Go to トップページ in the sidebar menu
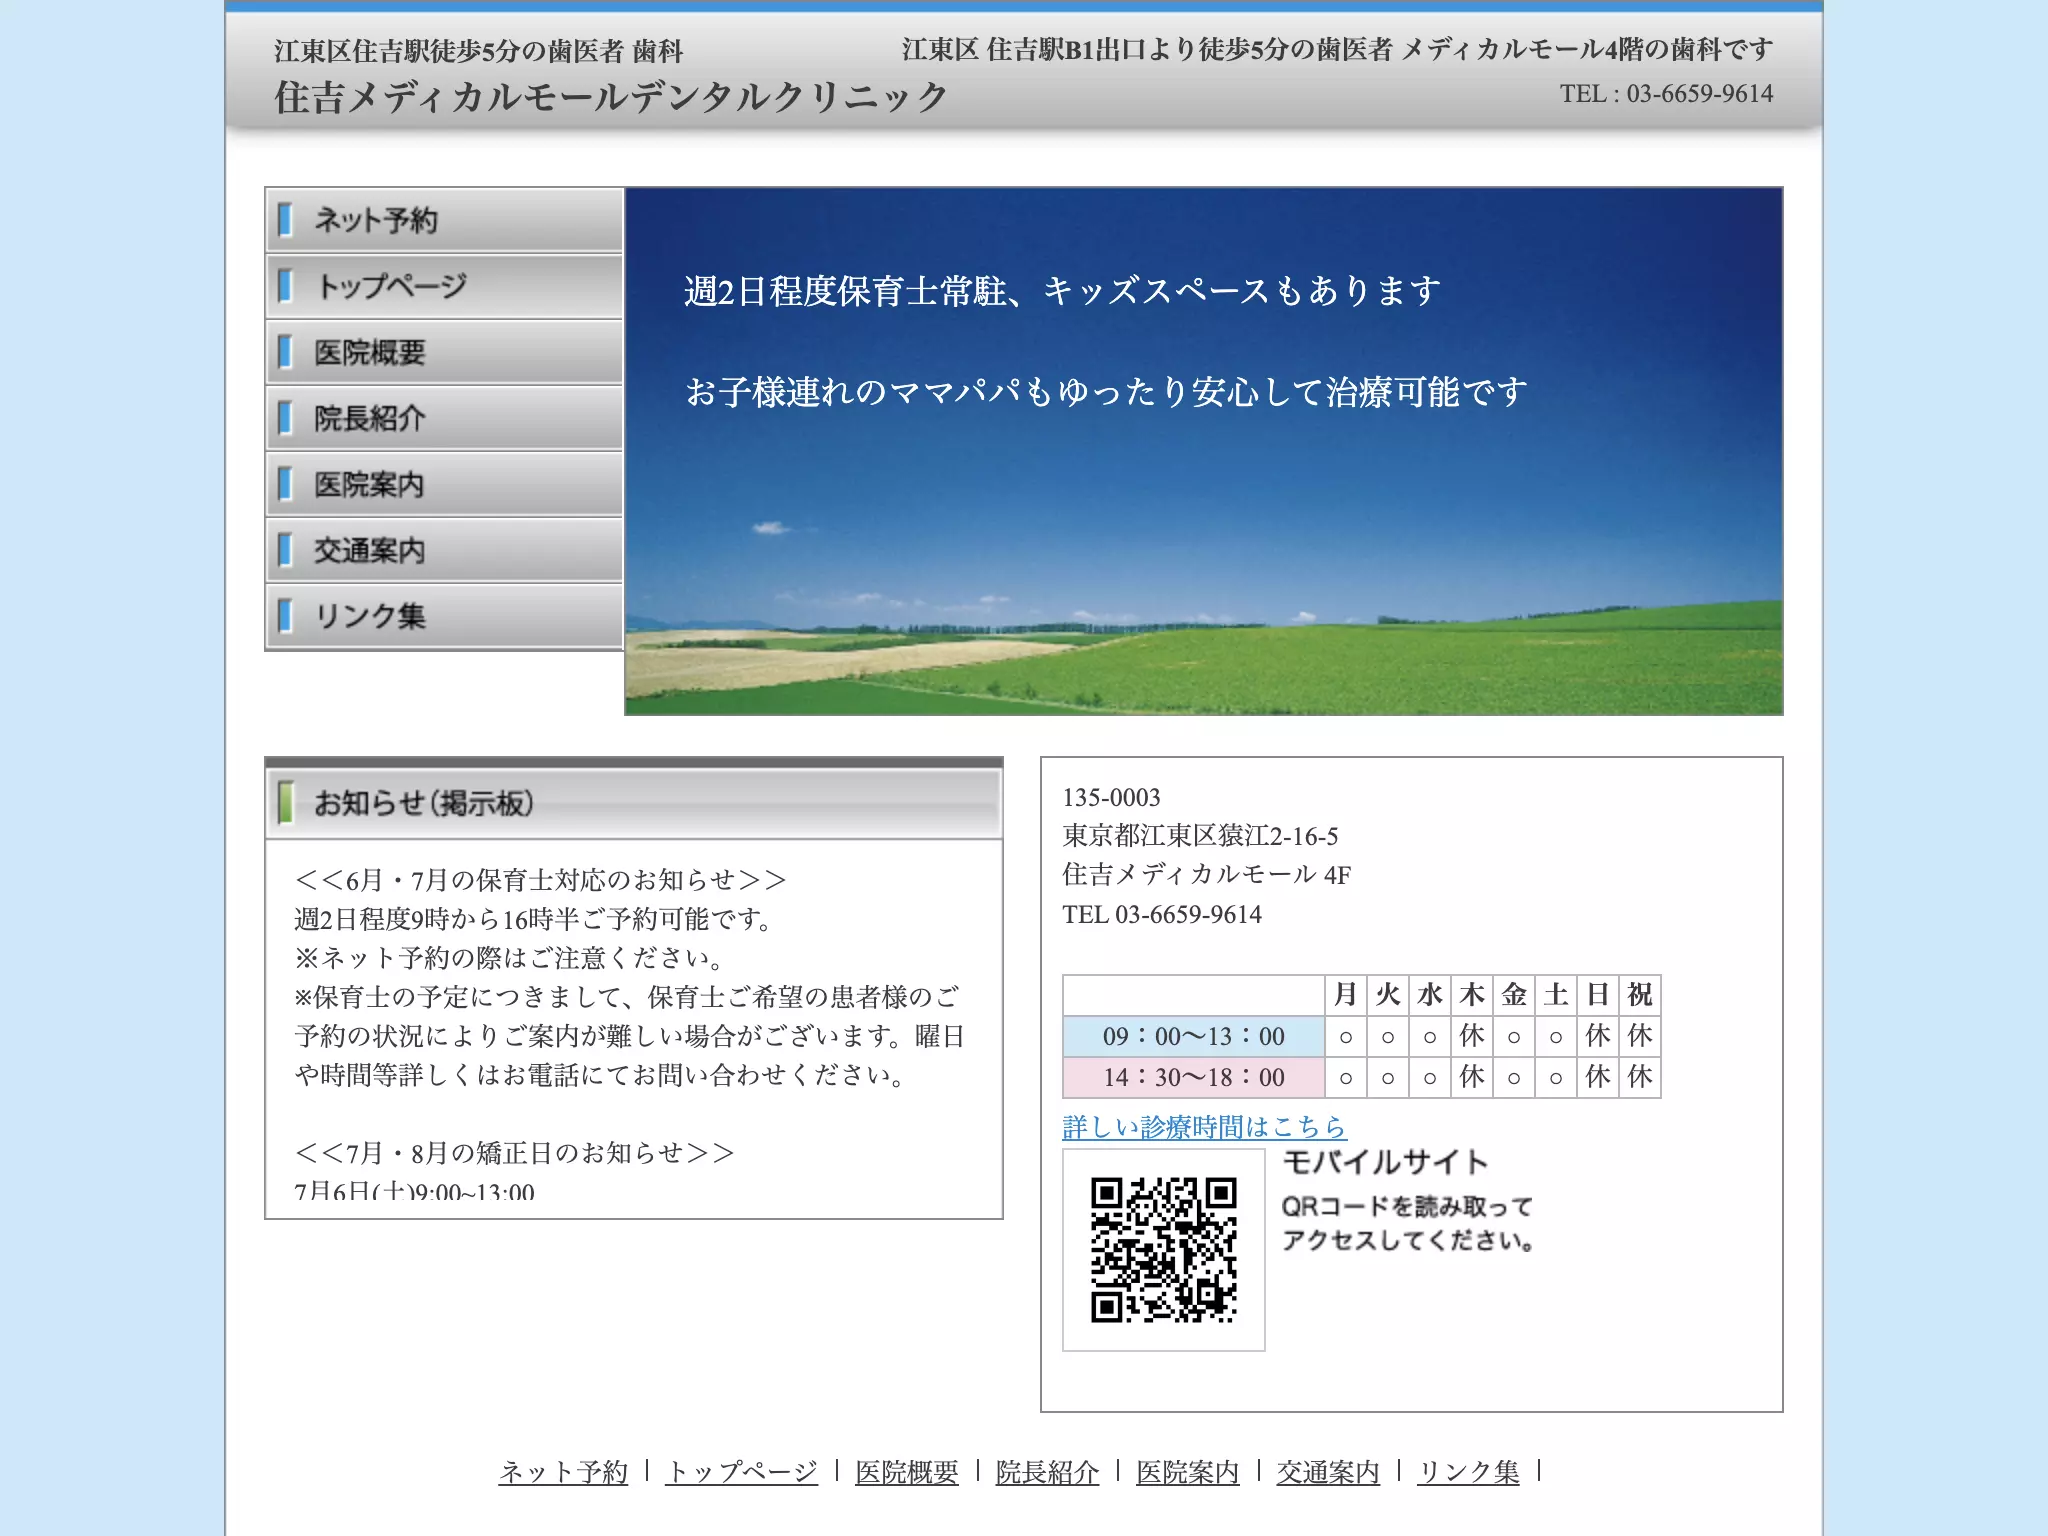 click(444, 286)
